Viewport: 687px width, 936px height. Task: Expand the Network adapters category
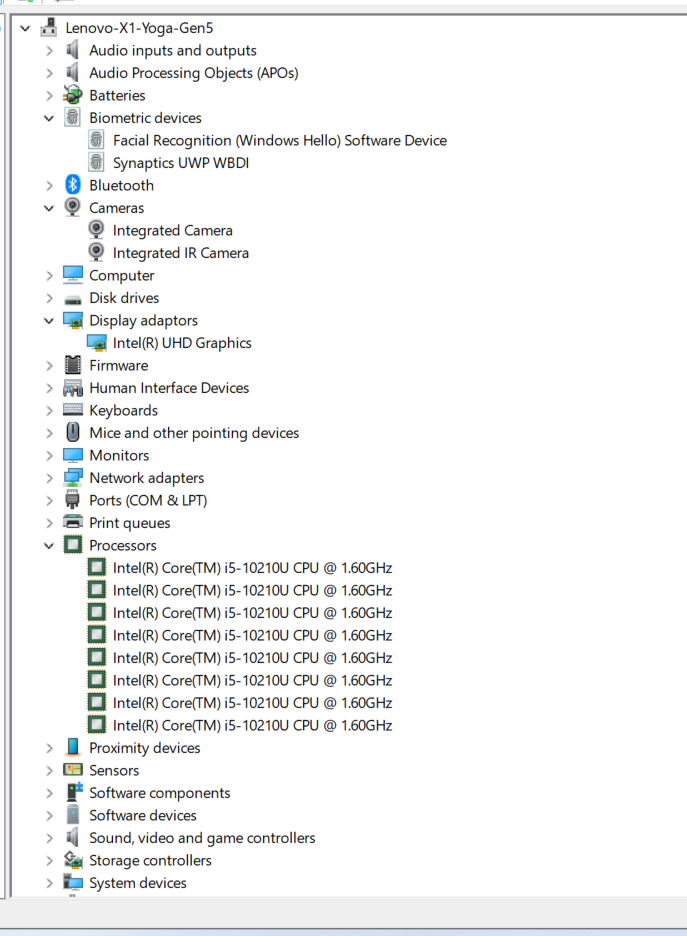[49, 478]
